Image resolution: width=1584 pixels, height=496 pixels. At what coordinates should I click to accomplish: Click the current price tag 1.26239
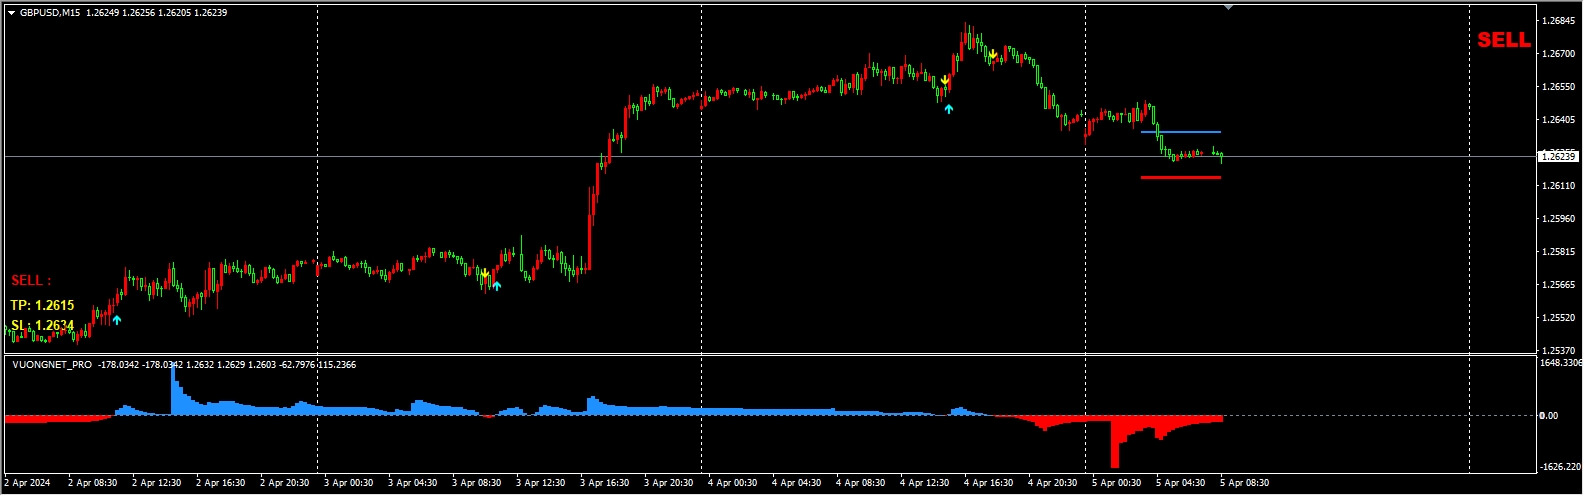1556,156
